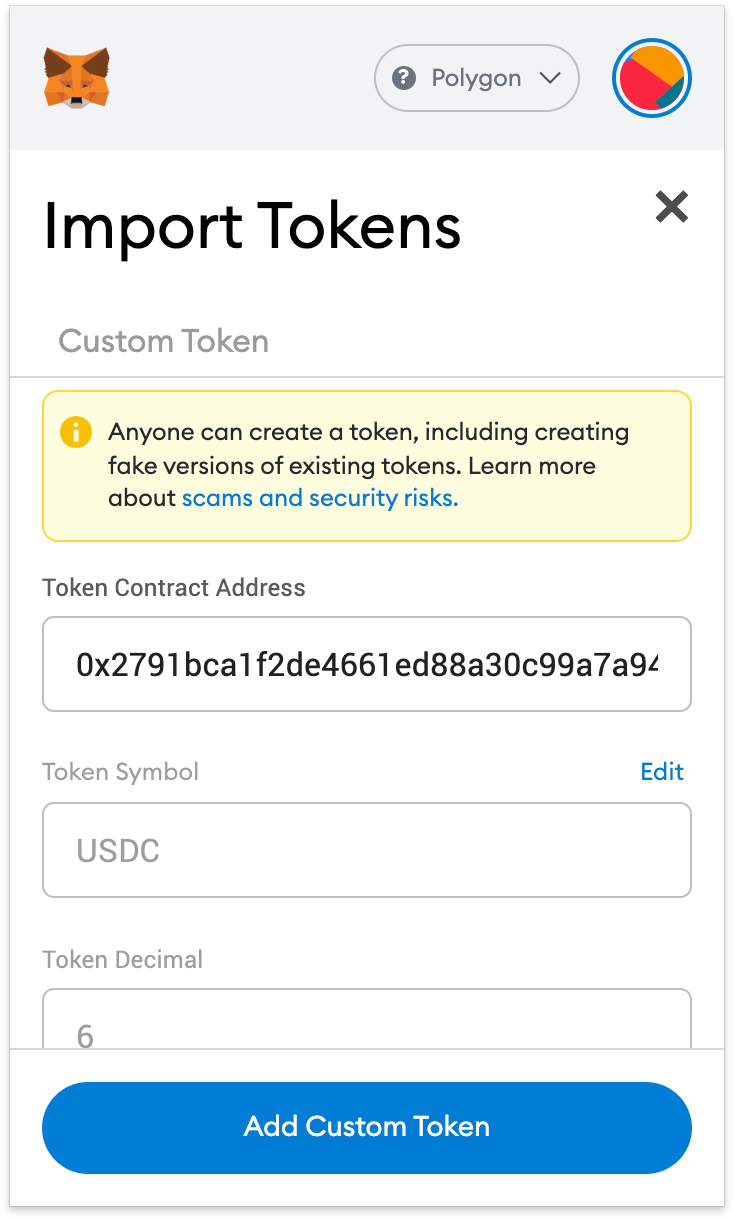Click the yellow info icon in the warning banner

(76, 432)
